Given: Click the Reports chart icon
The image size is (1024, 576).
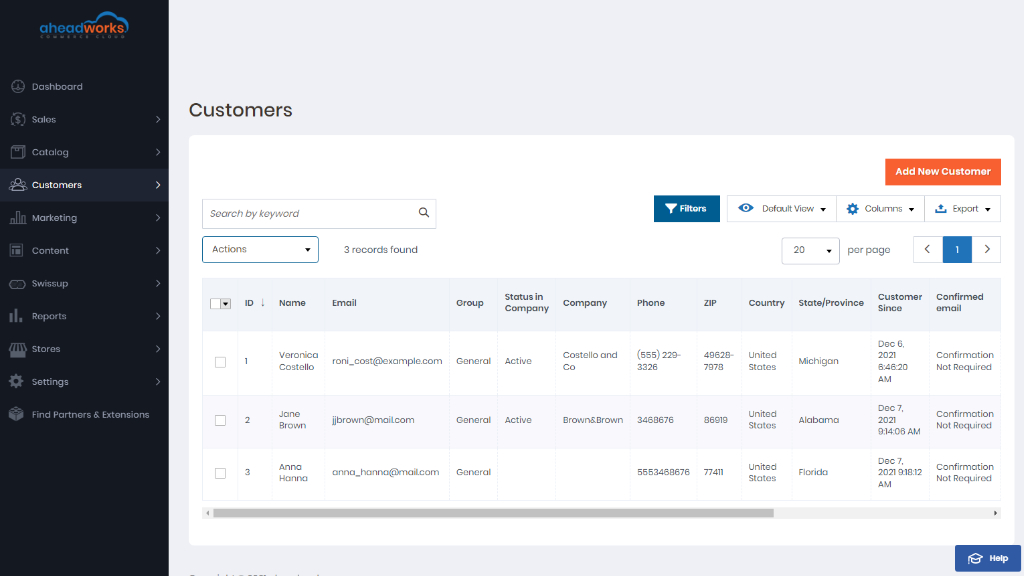Looking at the screenshot, I should [16, 316].
